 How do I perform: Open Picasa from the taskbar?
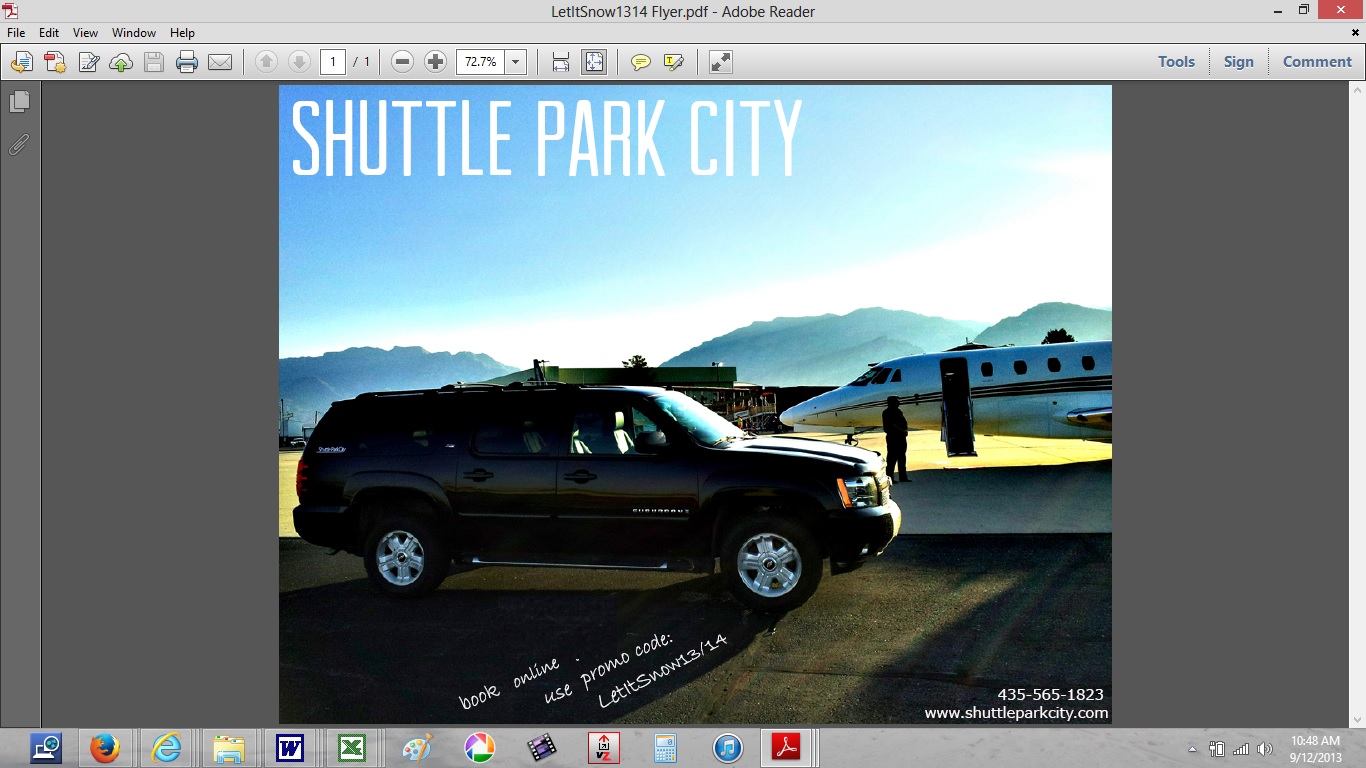pos(479,748)
